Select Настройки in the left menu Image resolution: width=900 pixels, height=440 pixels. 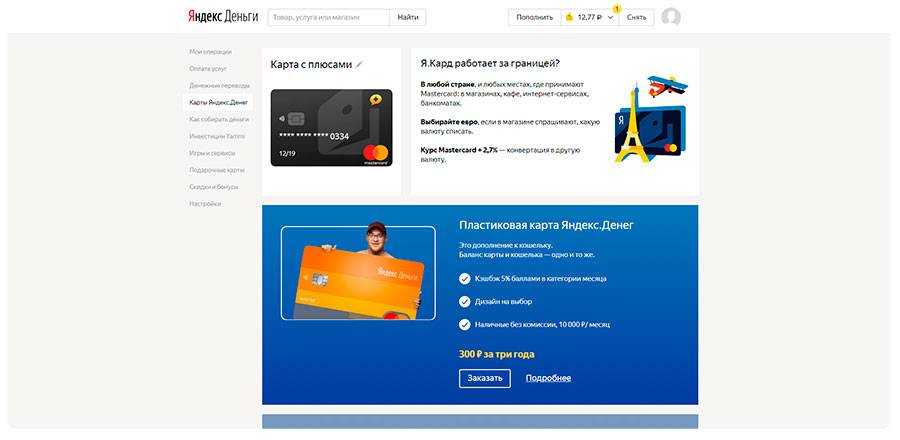(x=205, y=204)
